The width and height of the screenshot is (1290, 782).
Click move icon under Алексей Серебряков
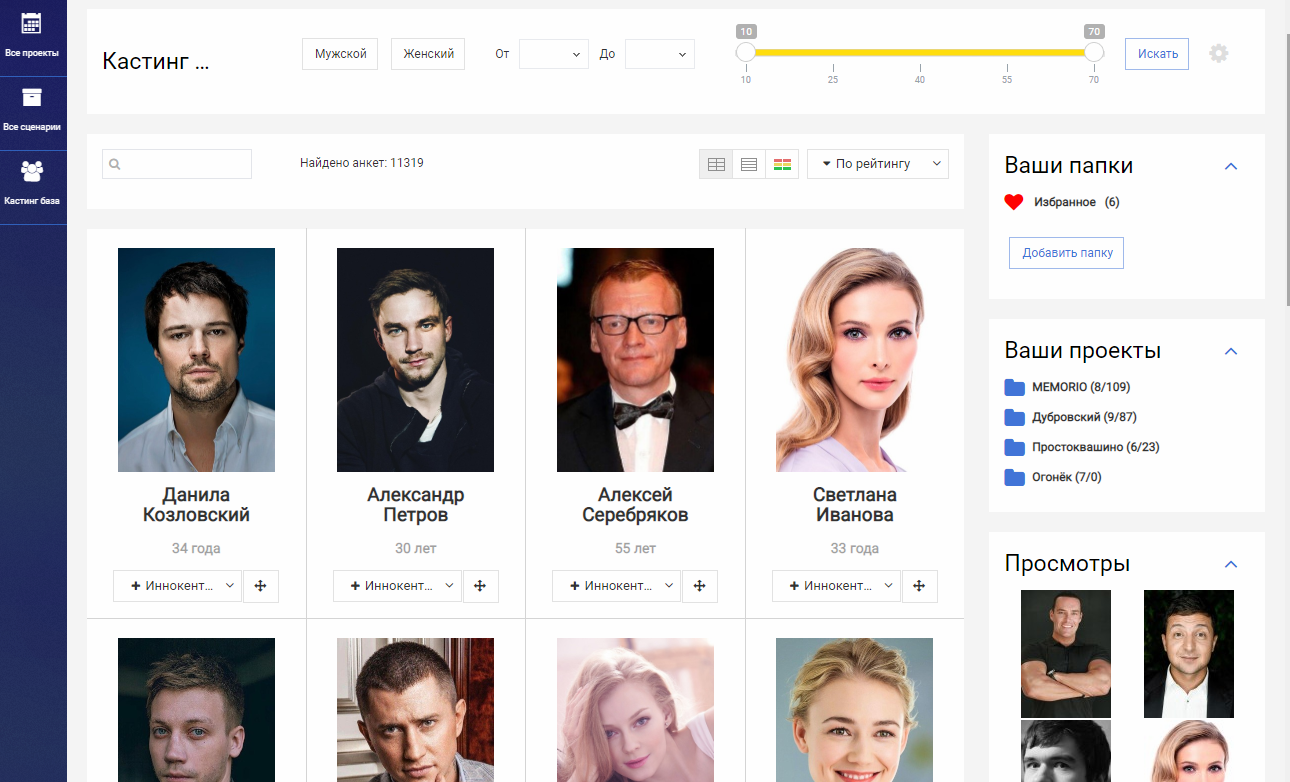700,586
